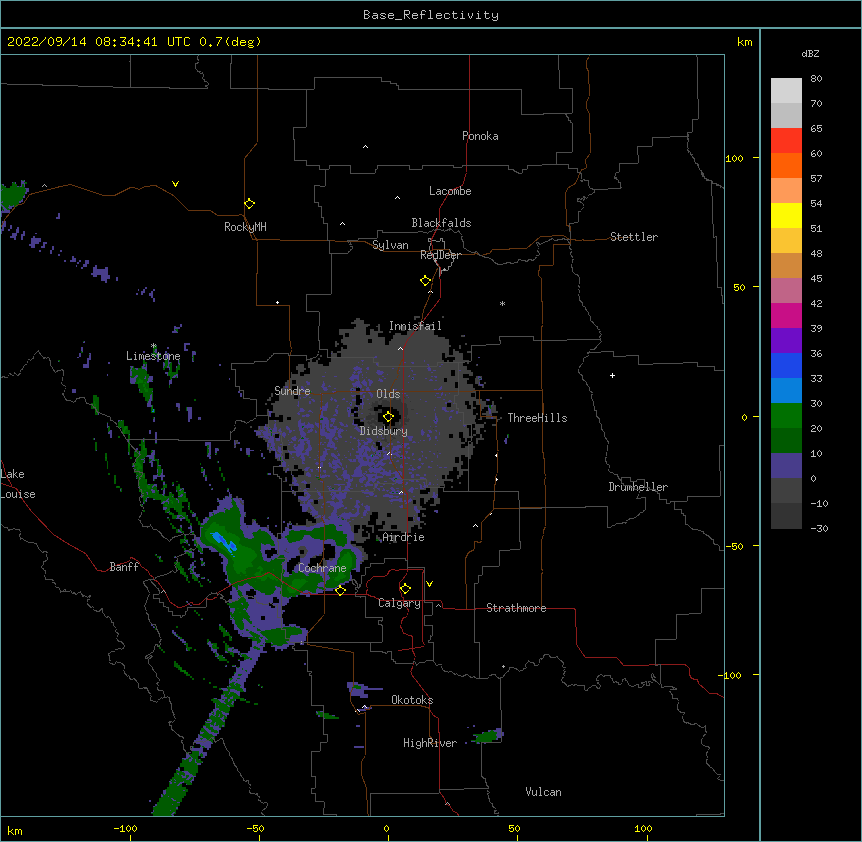
Task: Click the Lacombe city label
Action: 450,191
